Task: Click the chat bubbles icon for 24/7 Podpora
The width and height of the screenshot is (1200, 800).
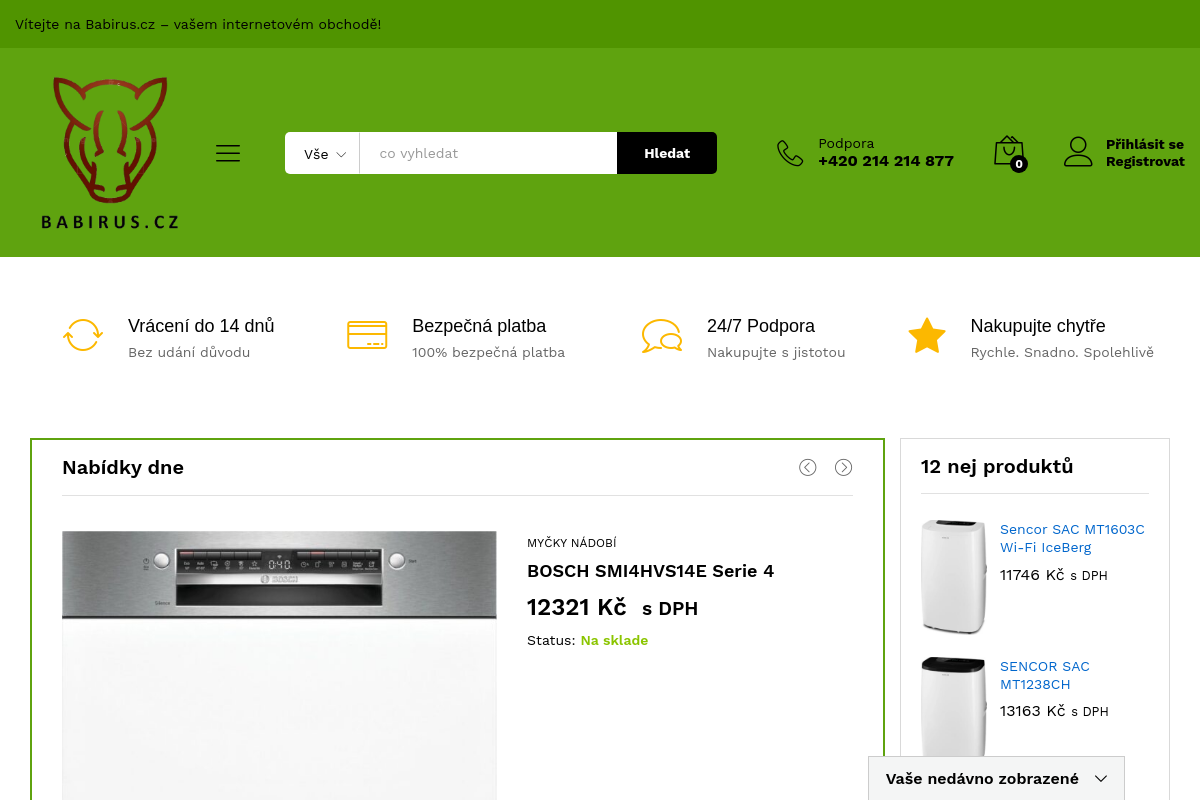Action: tap(662, 336)
